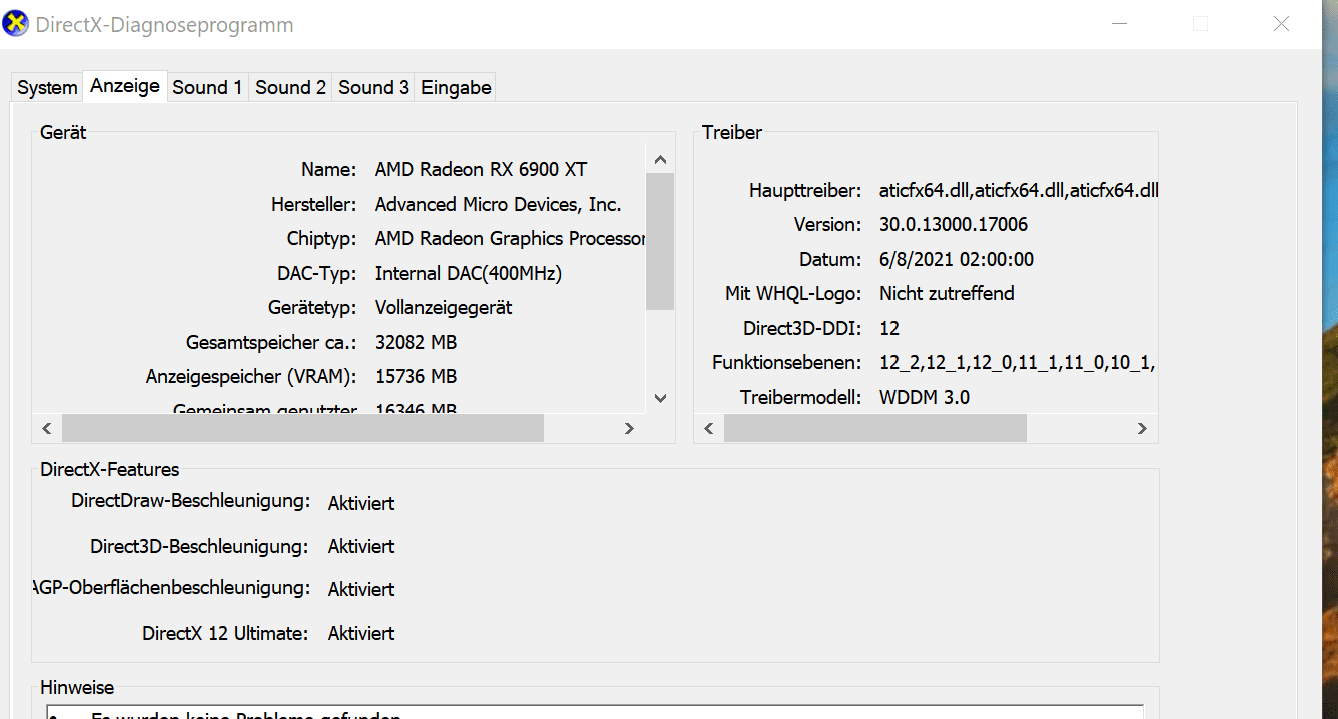Click the Gerät panel scroll left arrow
This screenshot has width=1338, height=719.
click(x=46, y=428)
